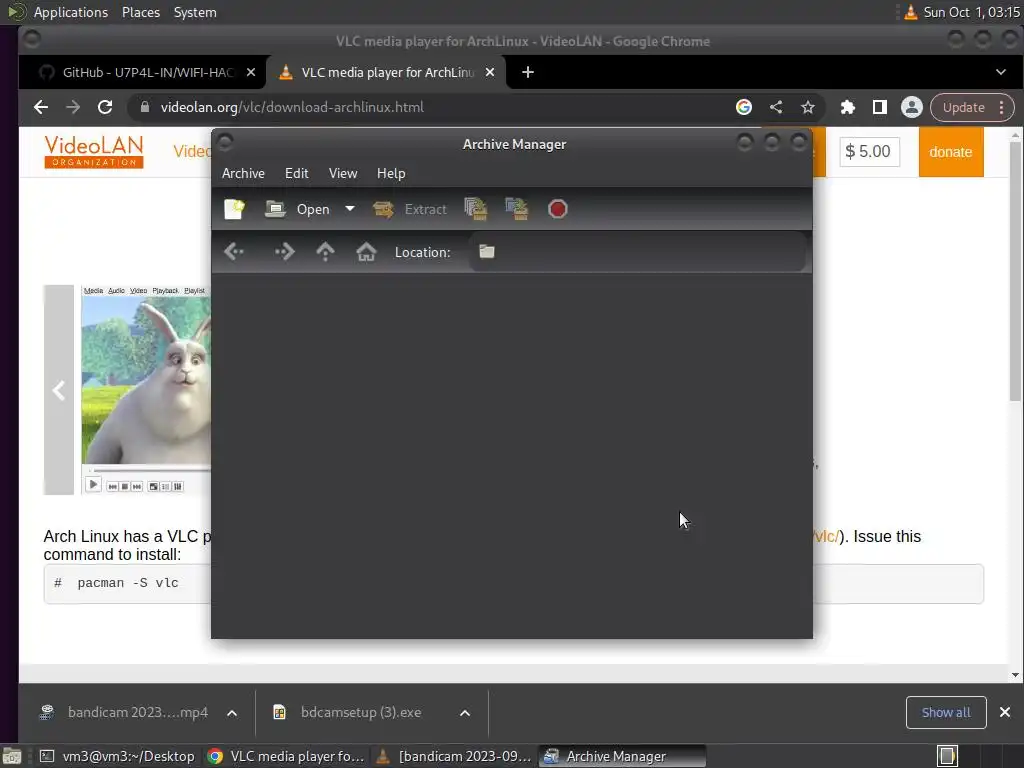Switch to Archive Manager taskbar entry
This screenshot has width=1024, height=768.
[622, 756]
